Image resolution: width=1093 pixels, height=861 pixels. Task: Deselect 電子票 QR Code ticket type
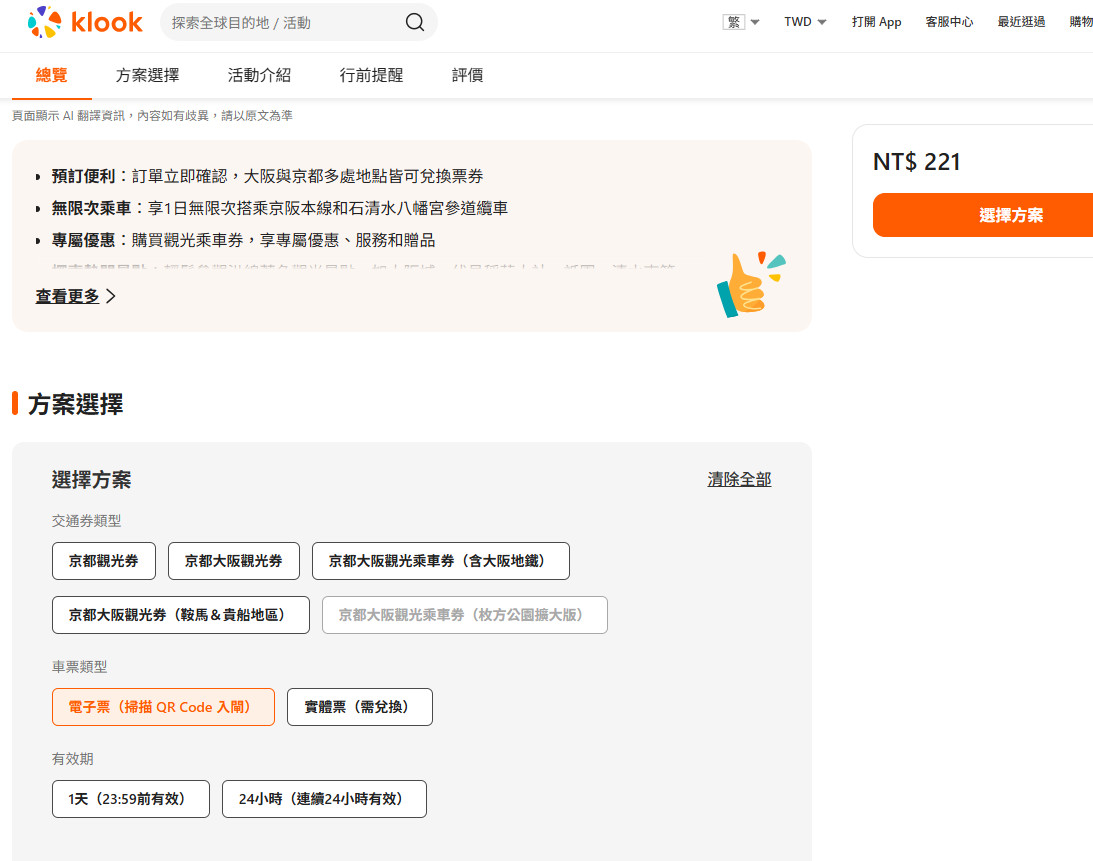pyautogui.click(x=163, y=707)
